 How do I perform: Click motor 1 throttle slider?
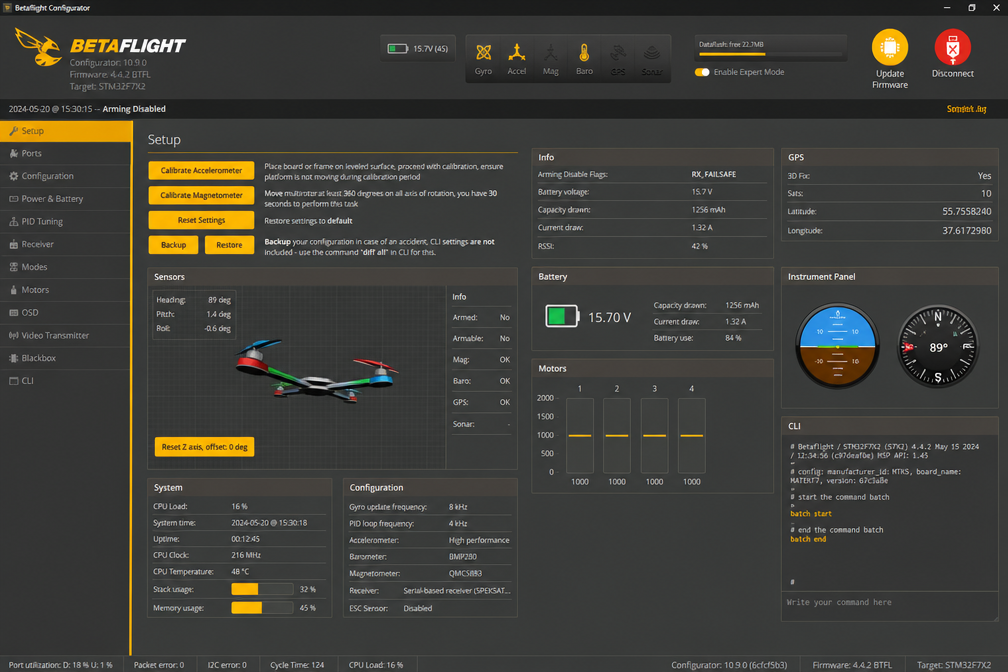(580, 435)
